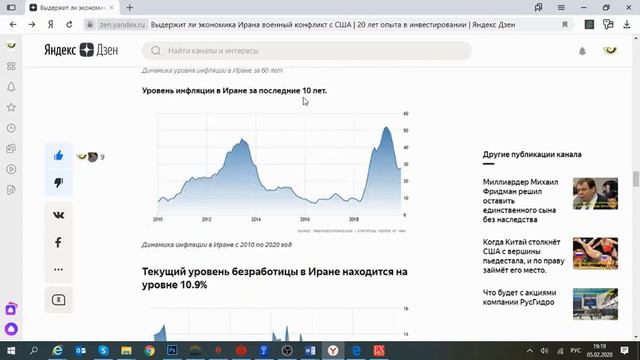This screenshot has height=360, width=640.
Task: Open sidebar favorites star
Action: pos(11,107)
